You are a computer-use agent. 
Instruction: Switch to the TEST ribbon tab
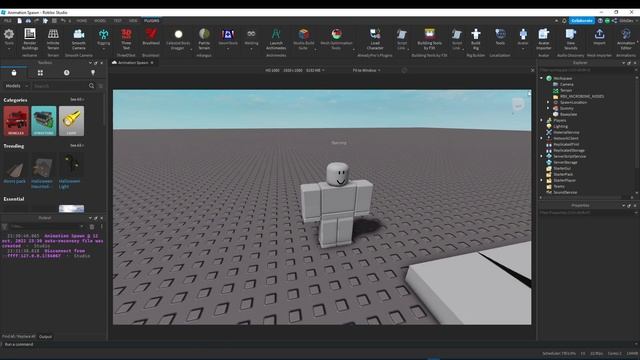click(118, 20)
